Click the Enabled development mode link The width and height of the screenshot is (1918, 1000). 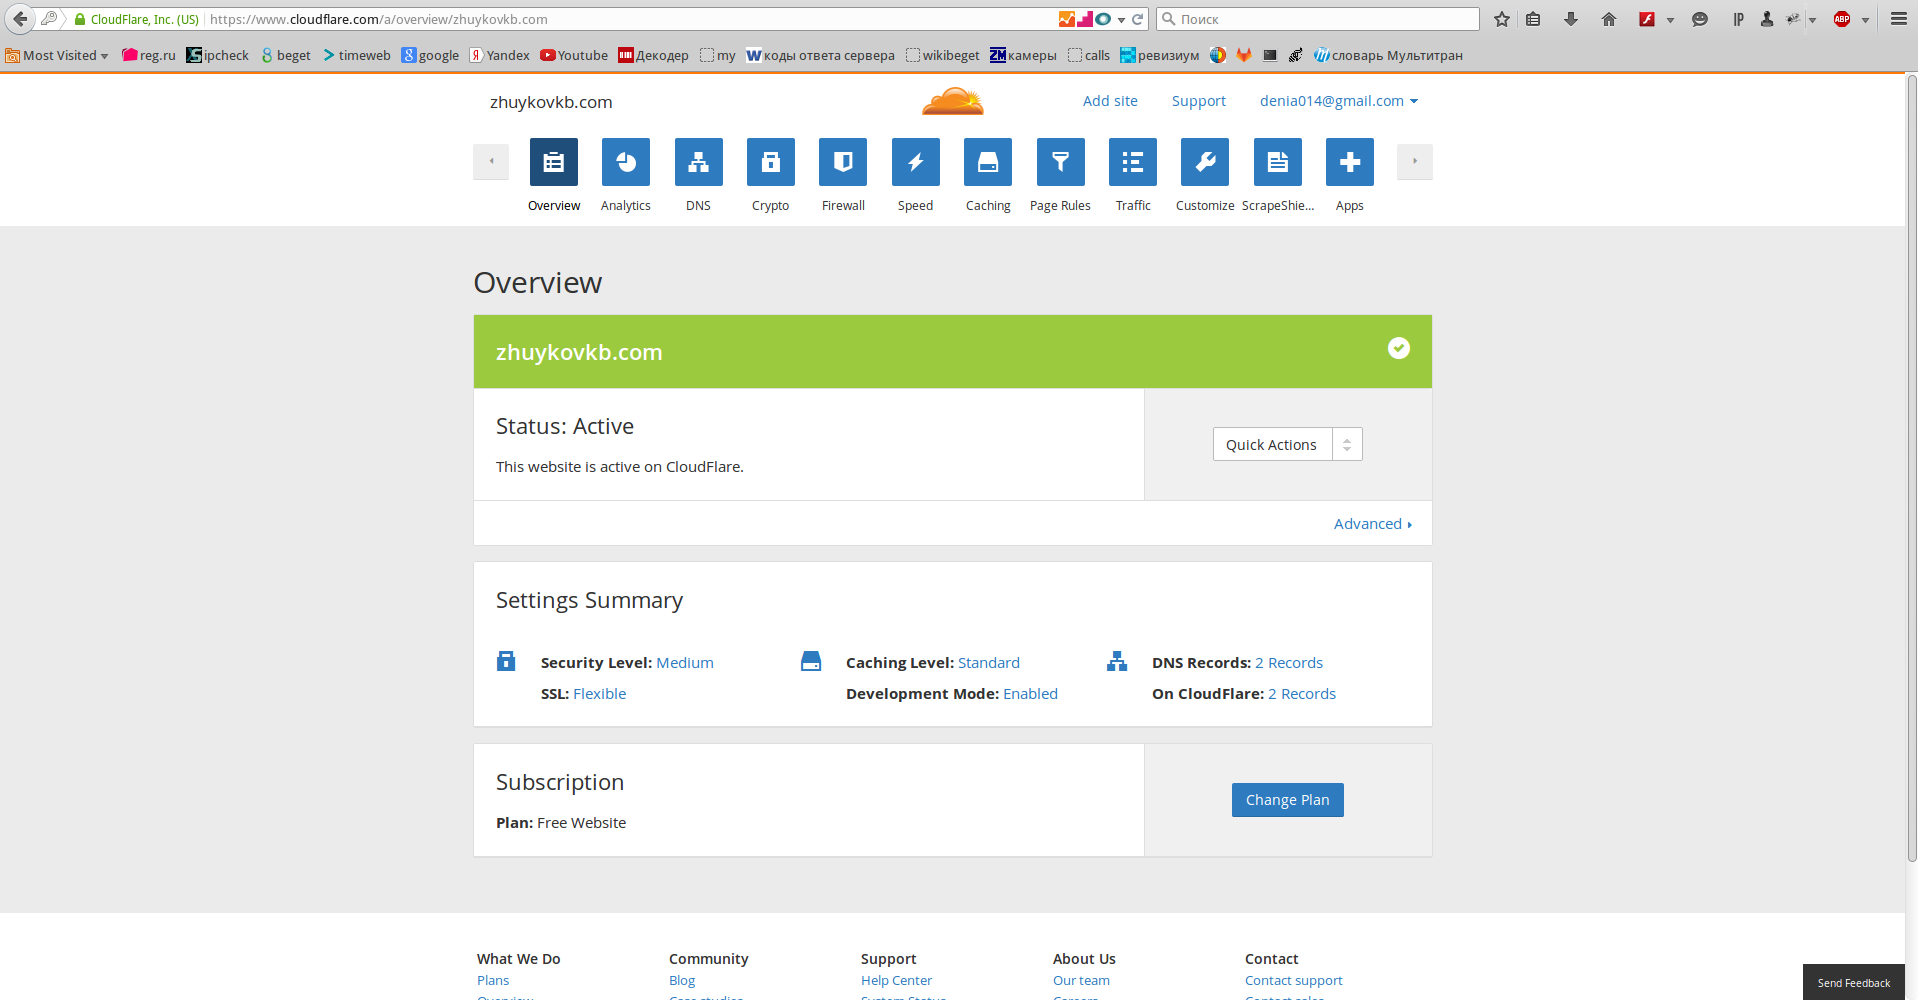(1030, 694)
